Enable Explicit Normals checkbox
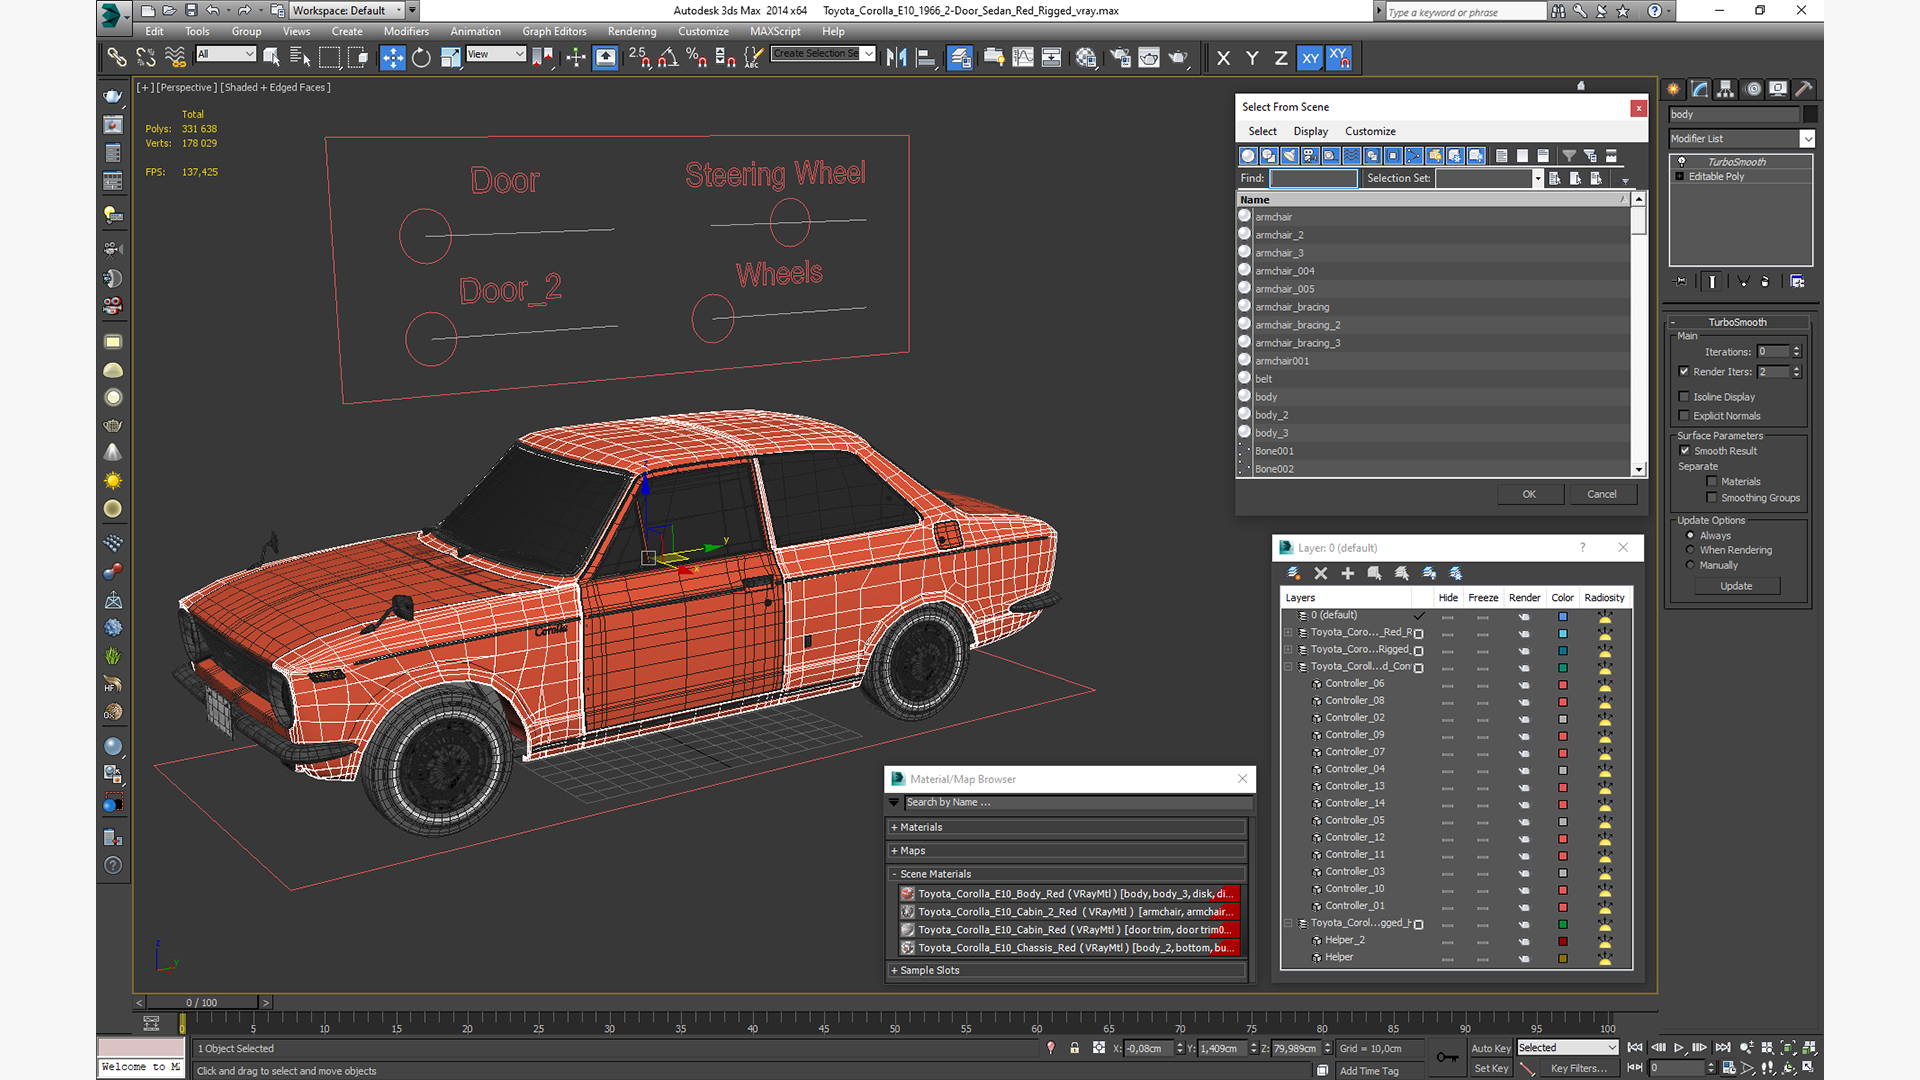Screen dimensions: 1920x1080 (x=1684, y=416)
